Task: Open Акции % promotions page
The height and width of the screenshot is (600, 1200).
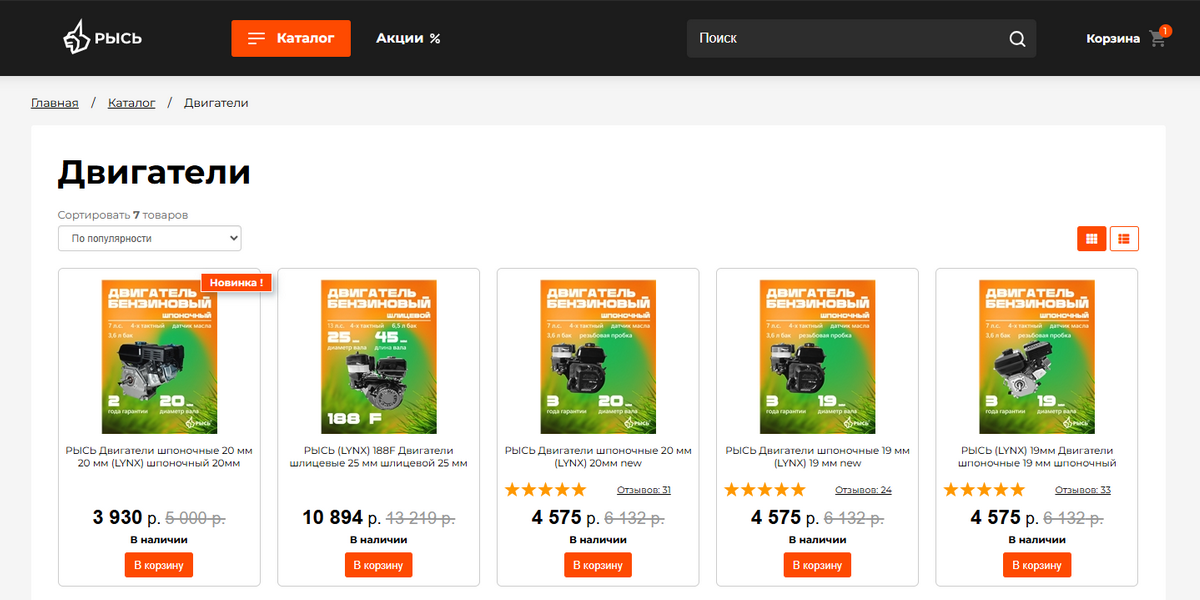Action: [408, 38]
